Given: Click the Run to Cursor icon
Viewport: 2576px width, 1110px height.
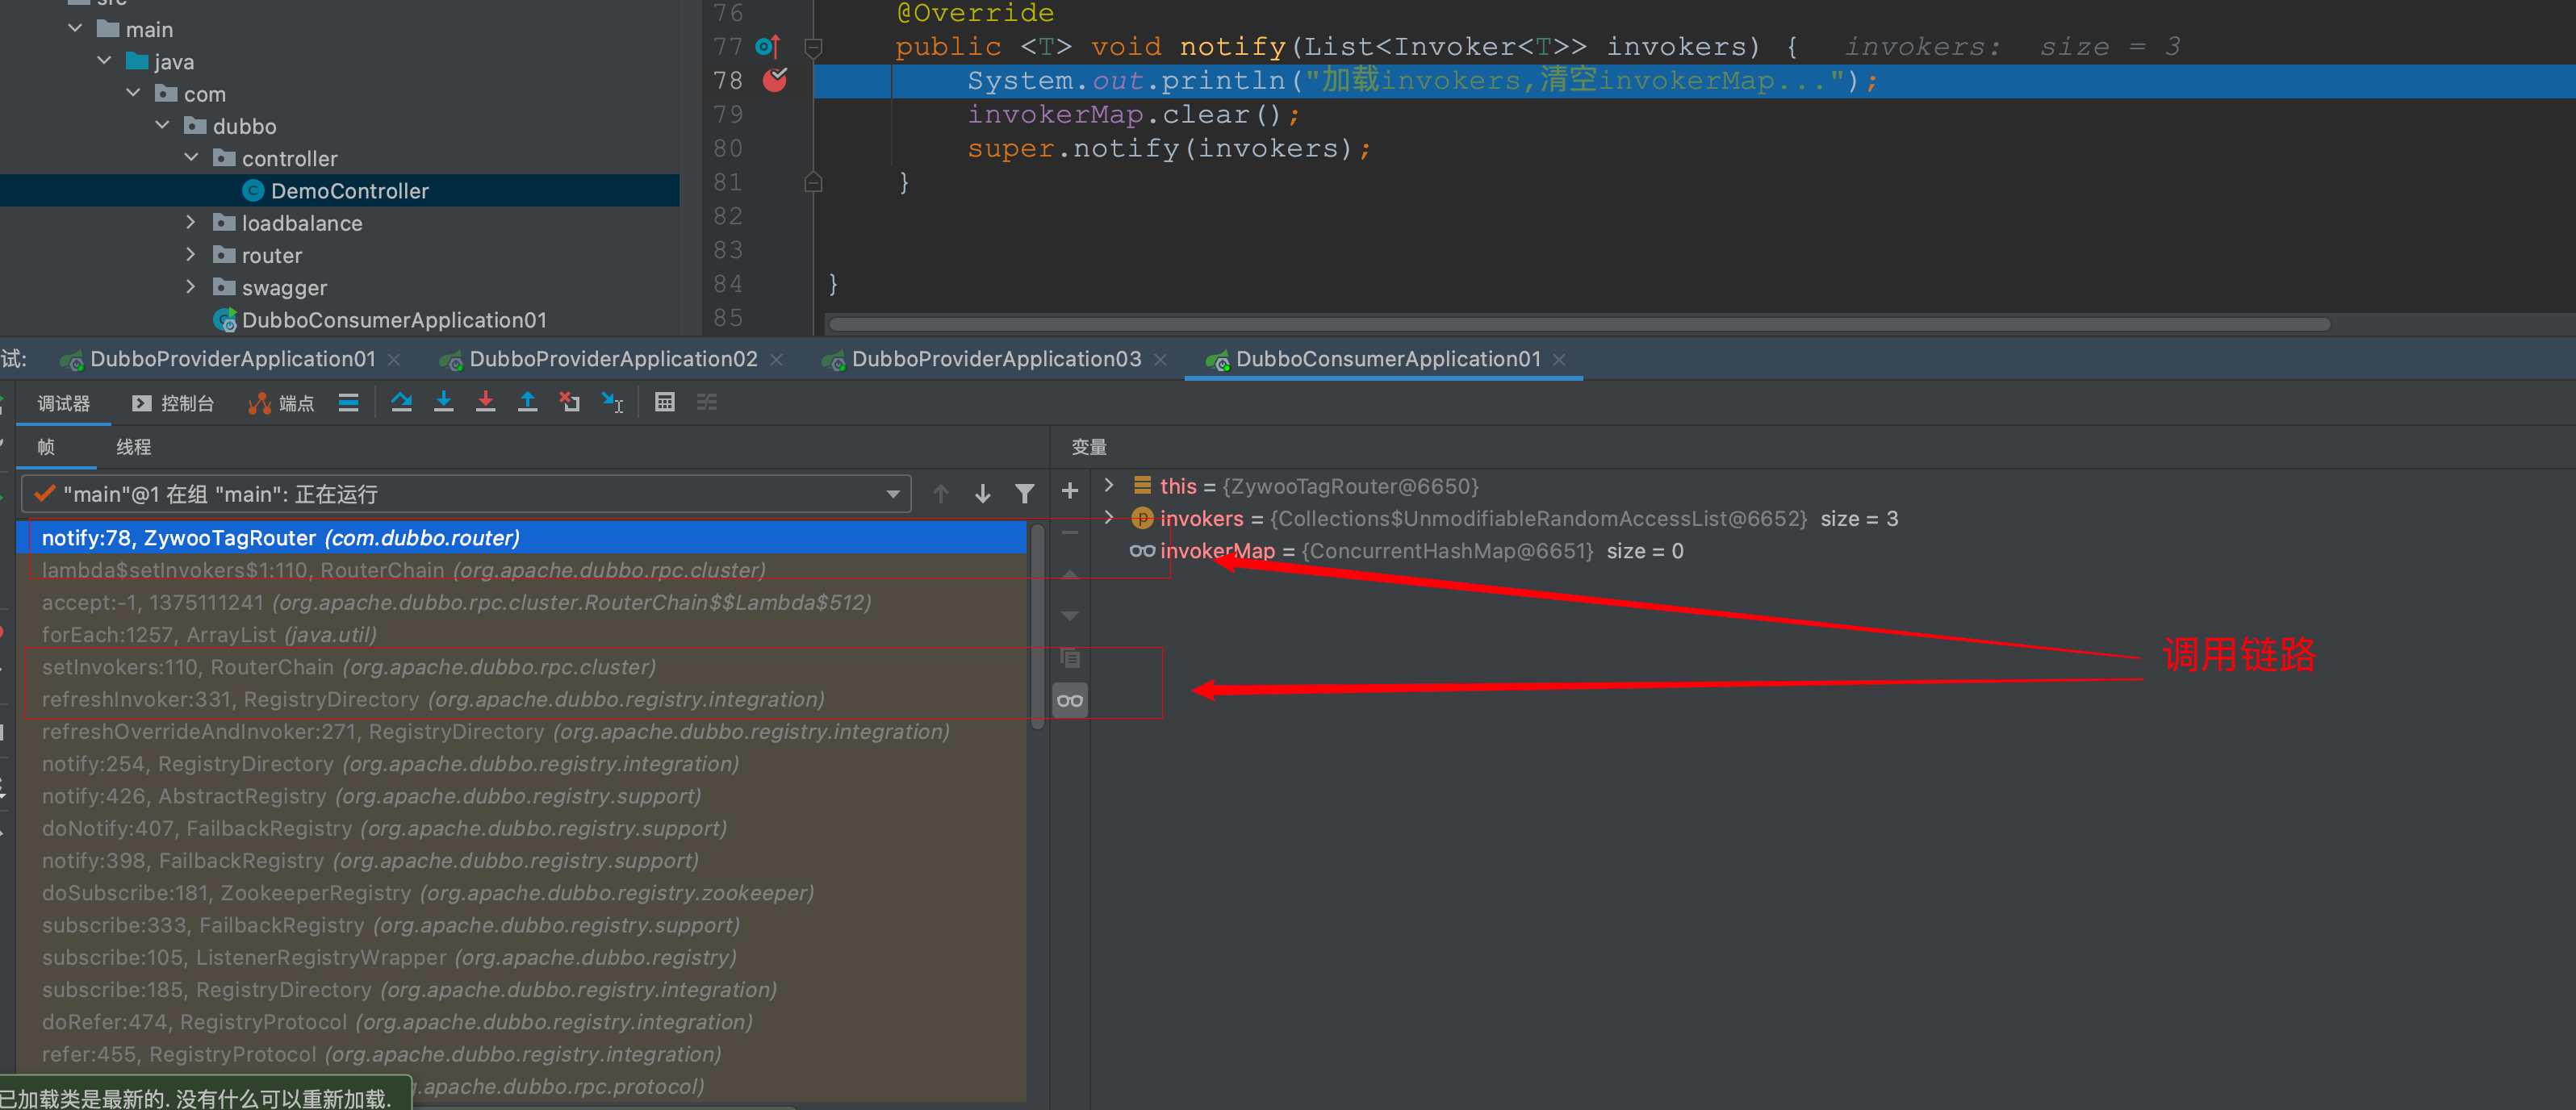Looking at the screenshot, I should pos(612,402).
